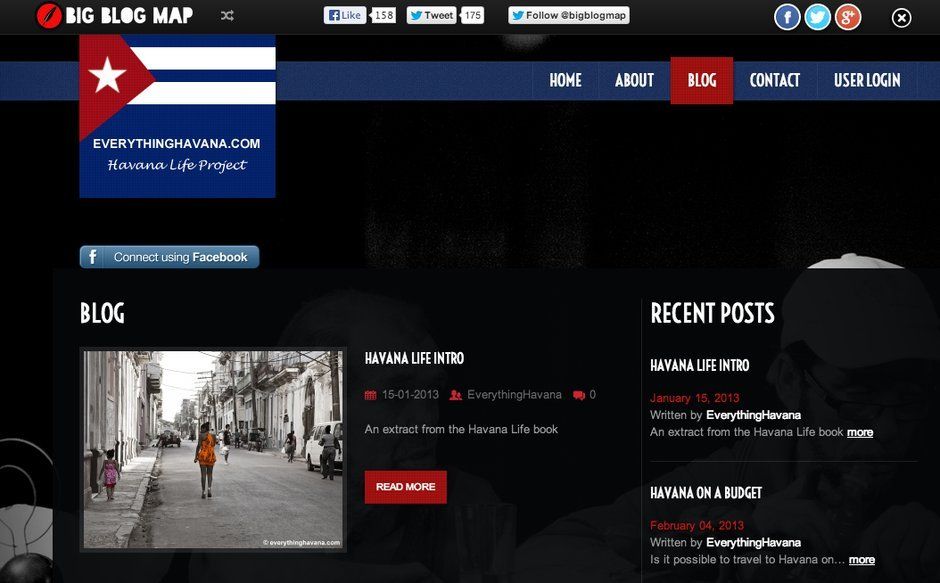Screen dimensions: 940x583
Task: Click the shuffle random blog icon
Action: 227,16
